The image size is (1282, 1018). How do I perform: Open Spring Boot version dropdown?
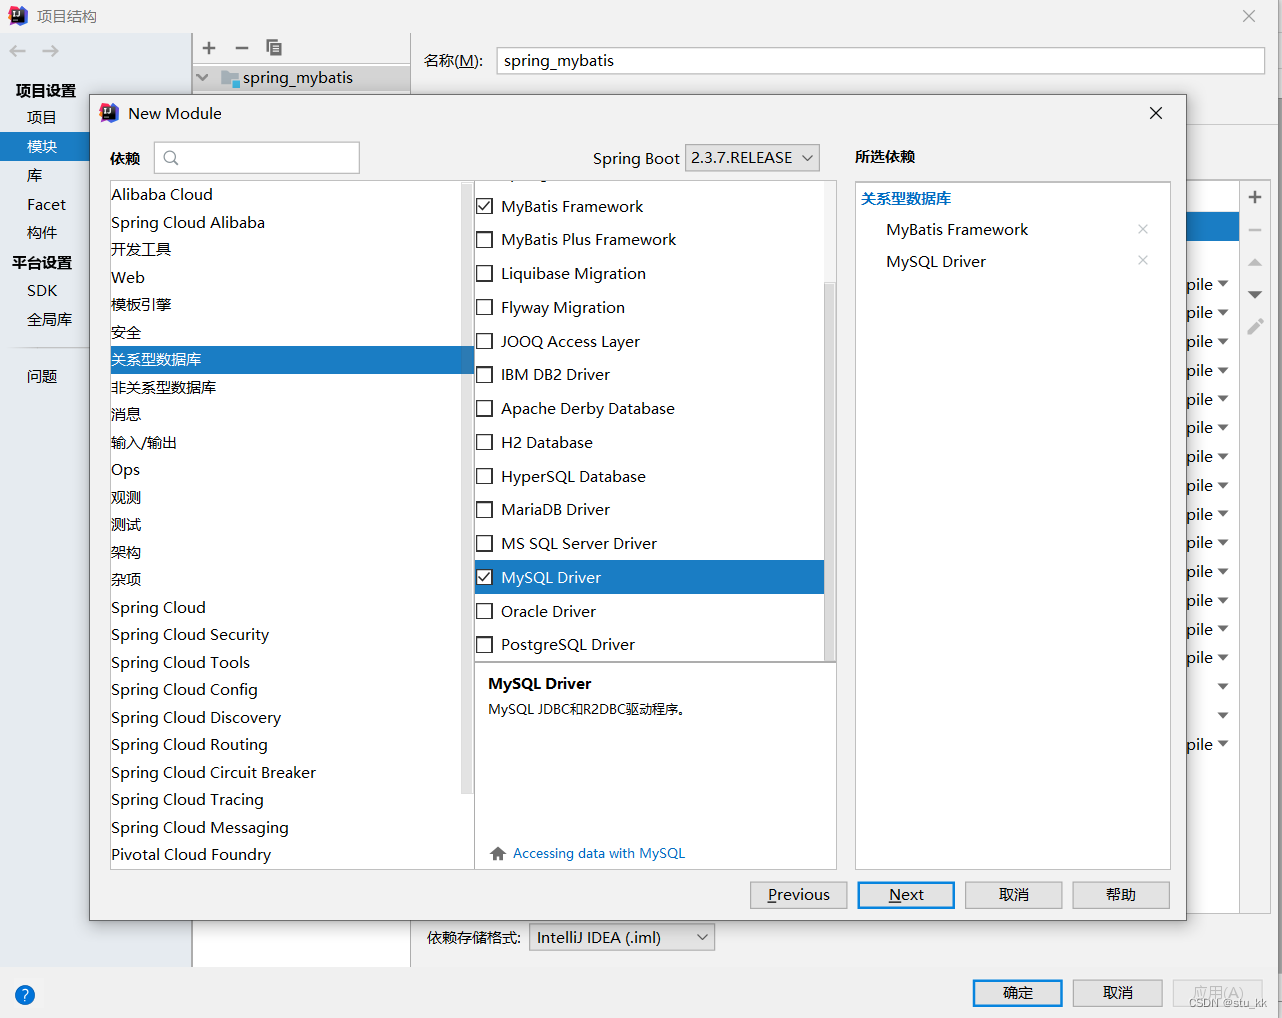click(x=752, y=158)
